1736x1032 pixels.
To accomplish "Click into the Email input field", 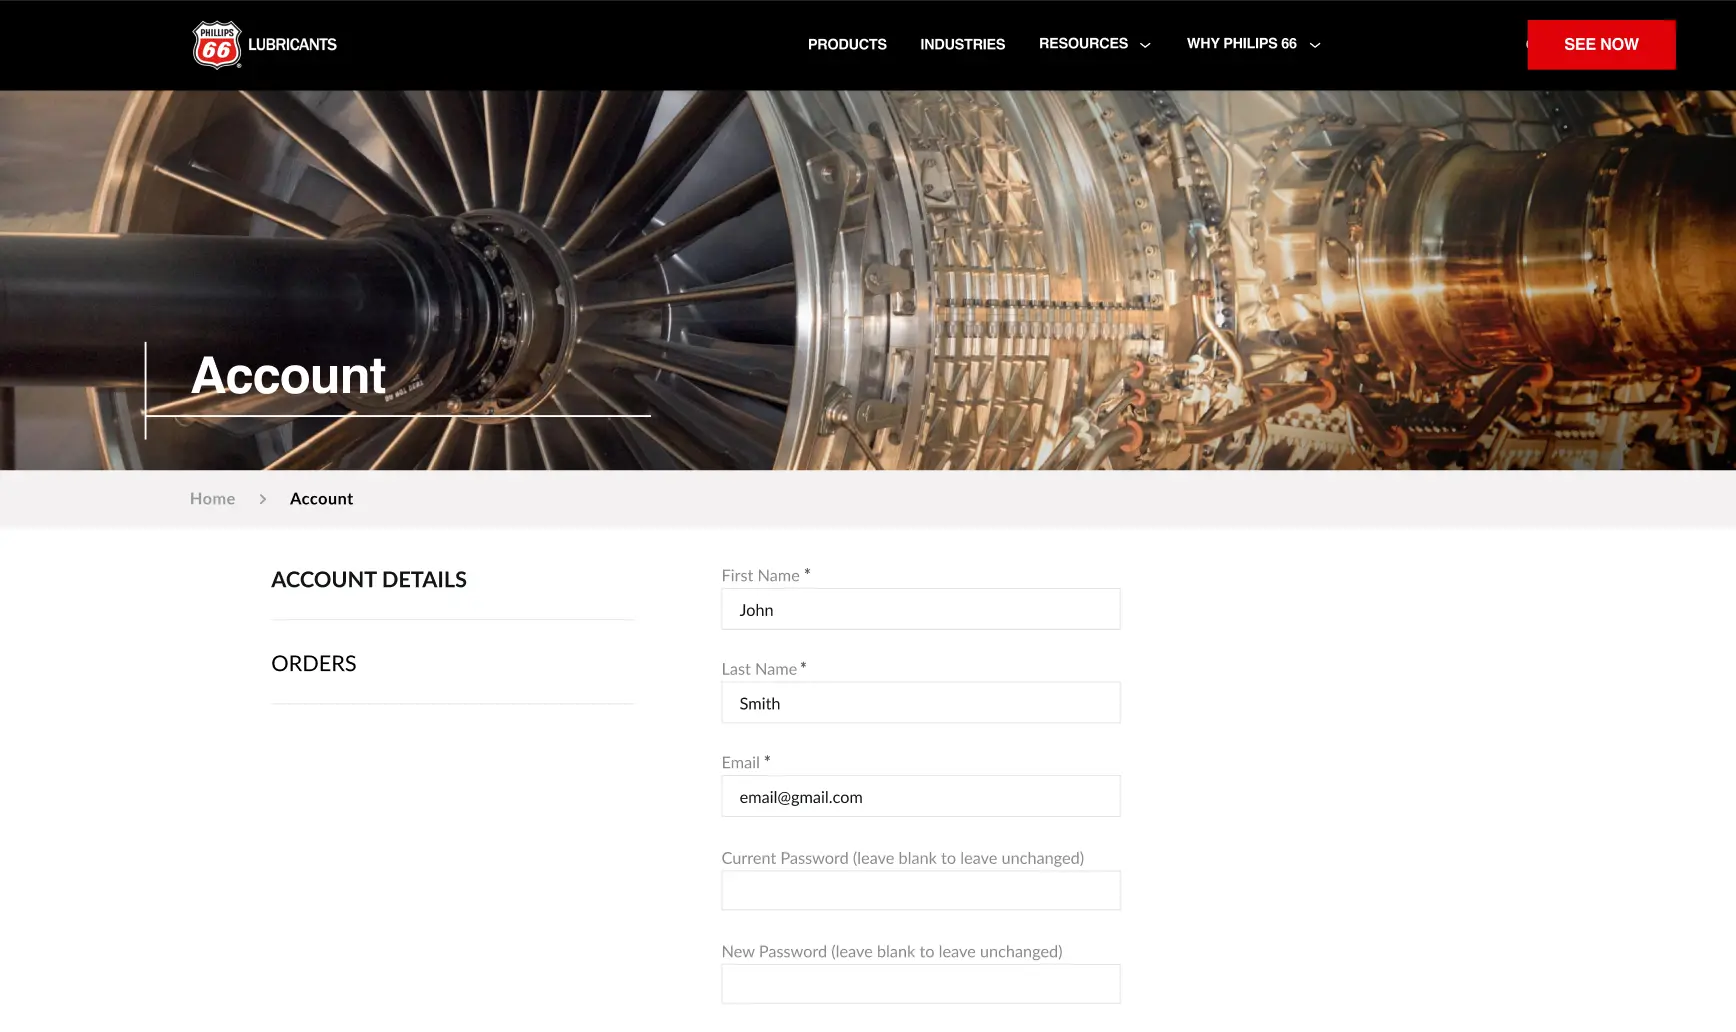I will tap(920, 797).
